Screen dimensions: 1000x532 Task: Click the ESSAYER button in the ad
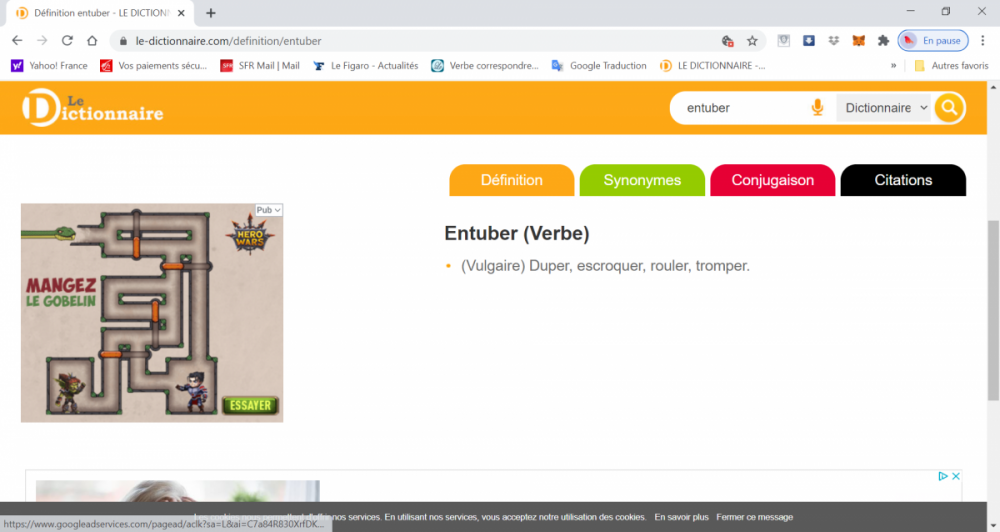[x=250, y=405]
